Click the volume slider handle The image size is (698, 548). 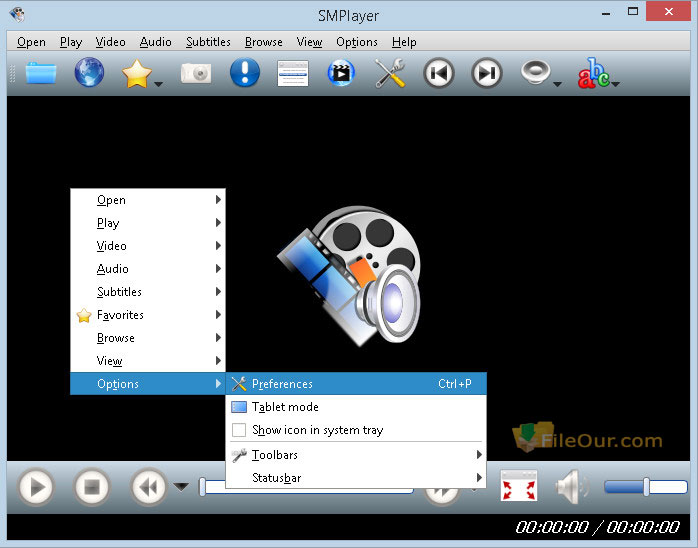[x=646, y=487]
